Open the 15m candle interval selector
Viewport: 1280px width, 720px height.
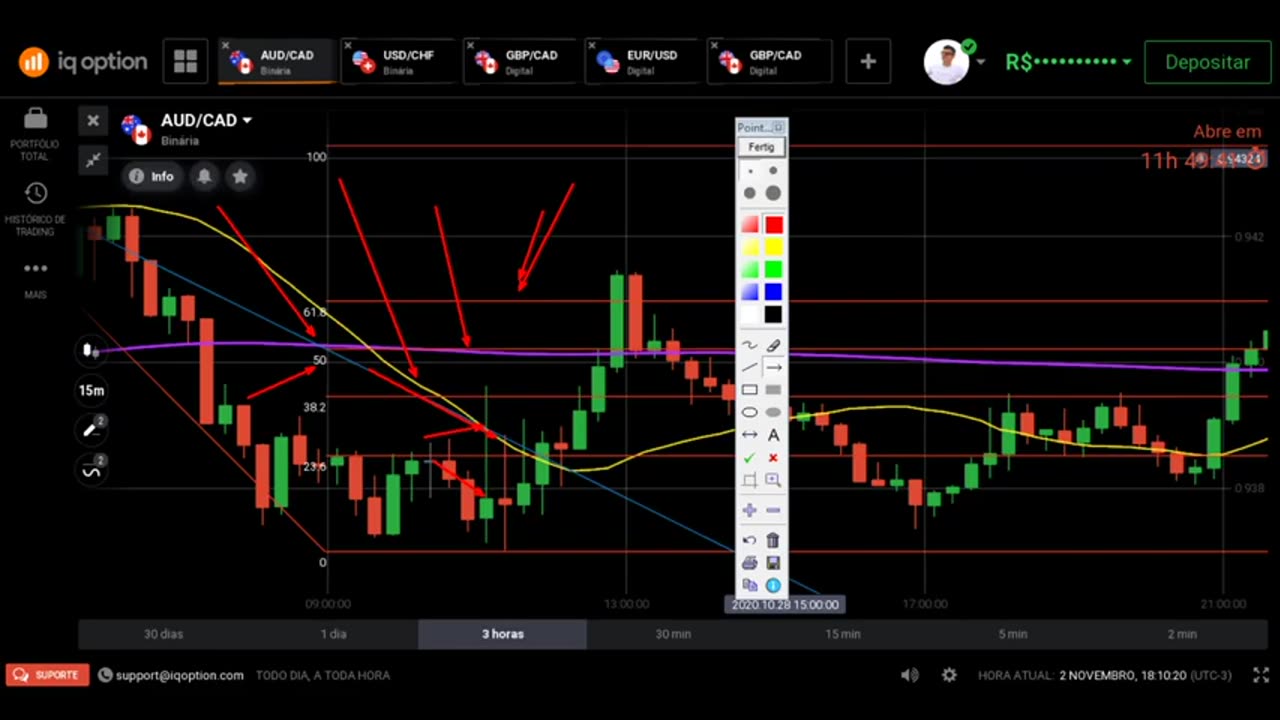(x=91, y=391)
